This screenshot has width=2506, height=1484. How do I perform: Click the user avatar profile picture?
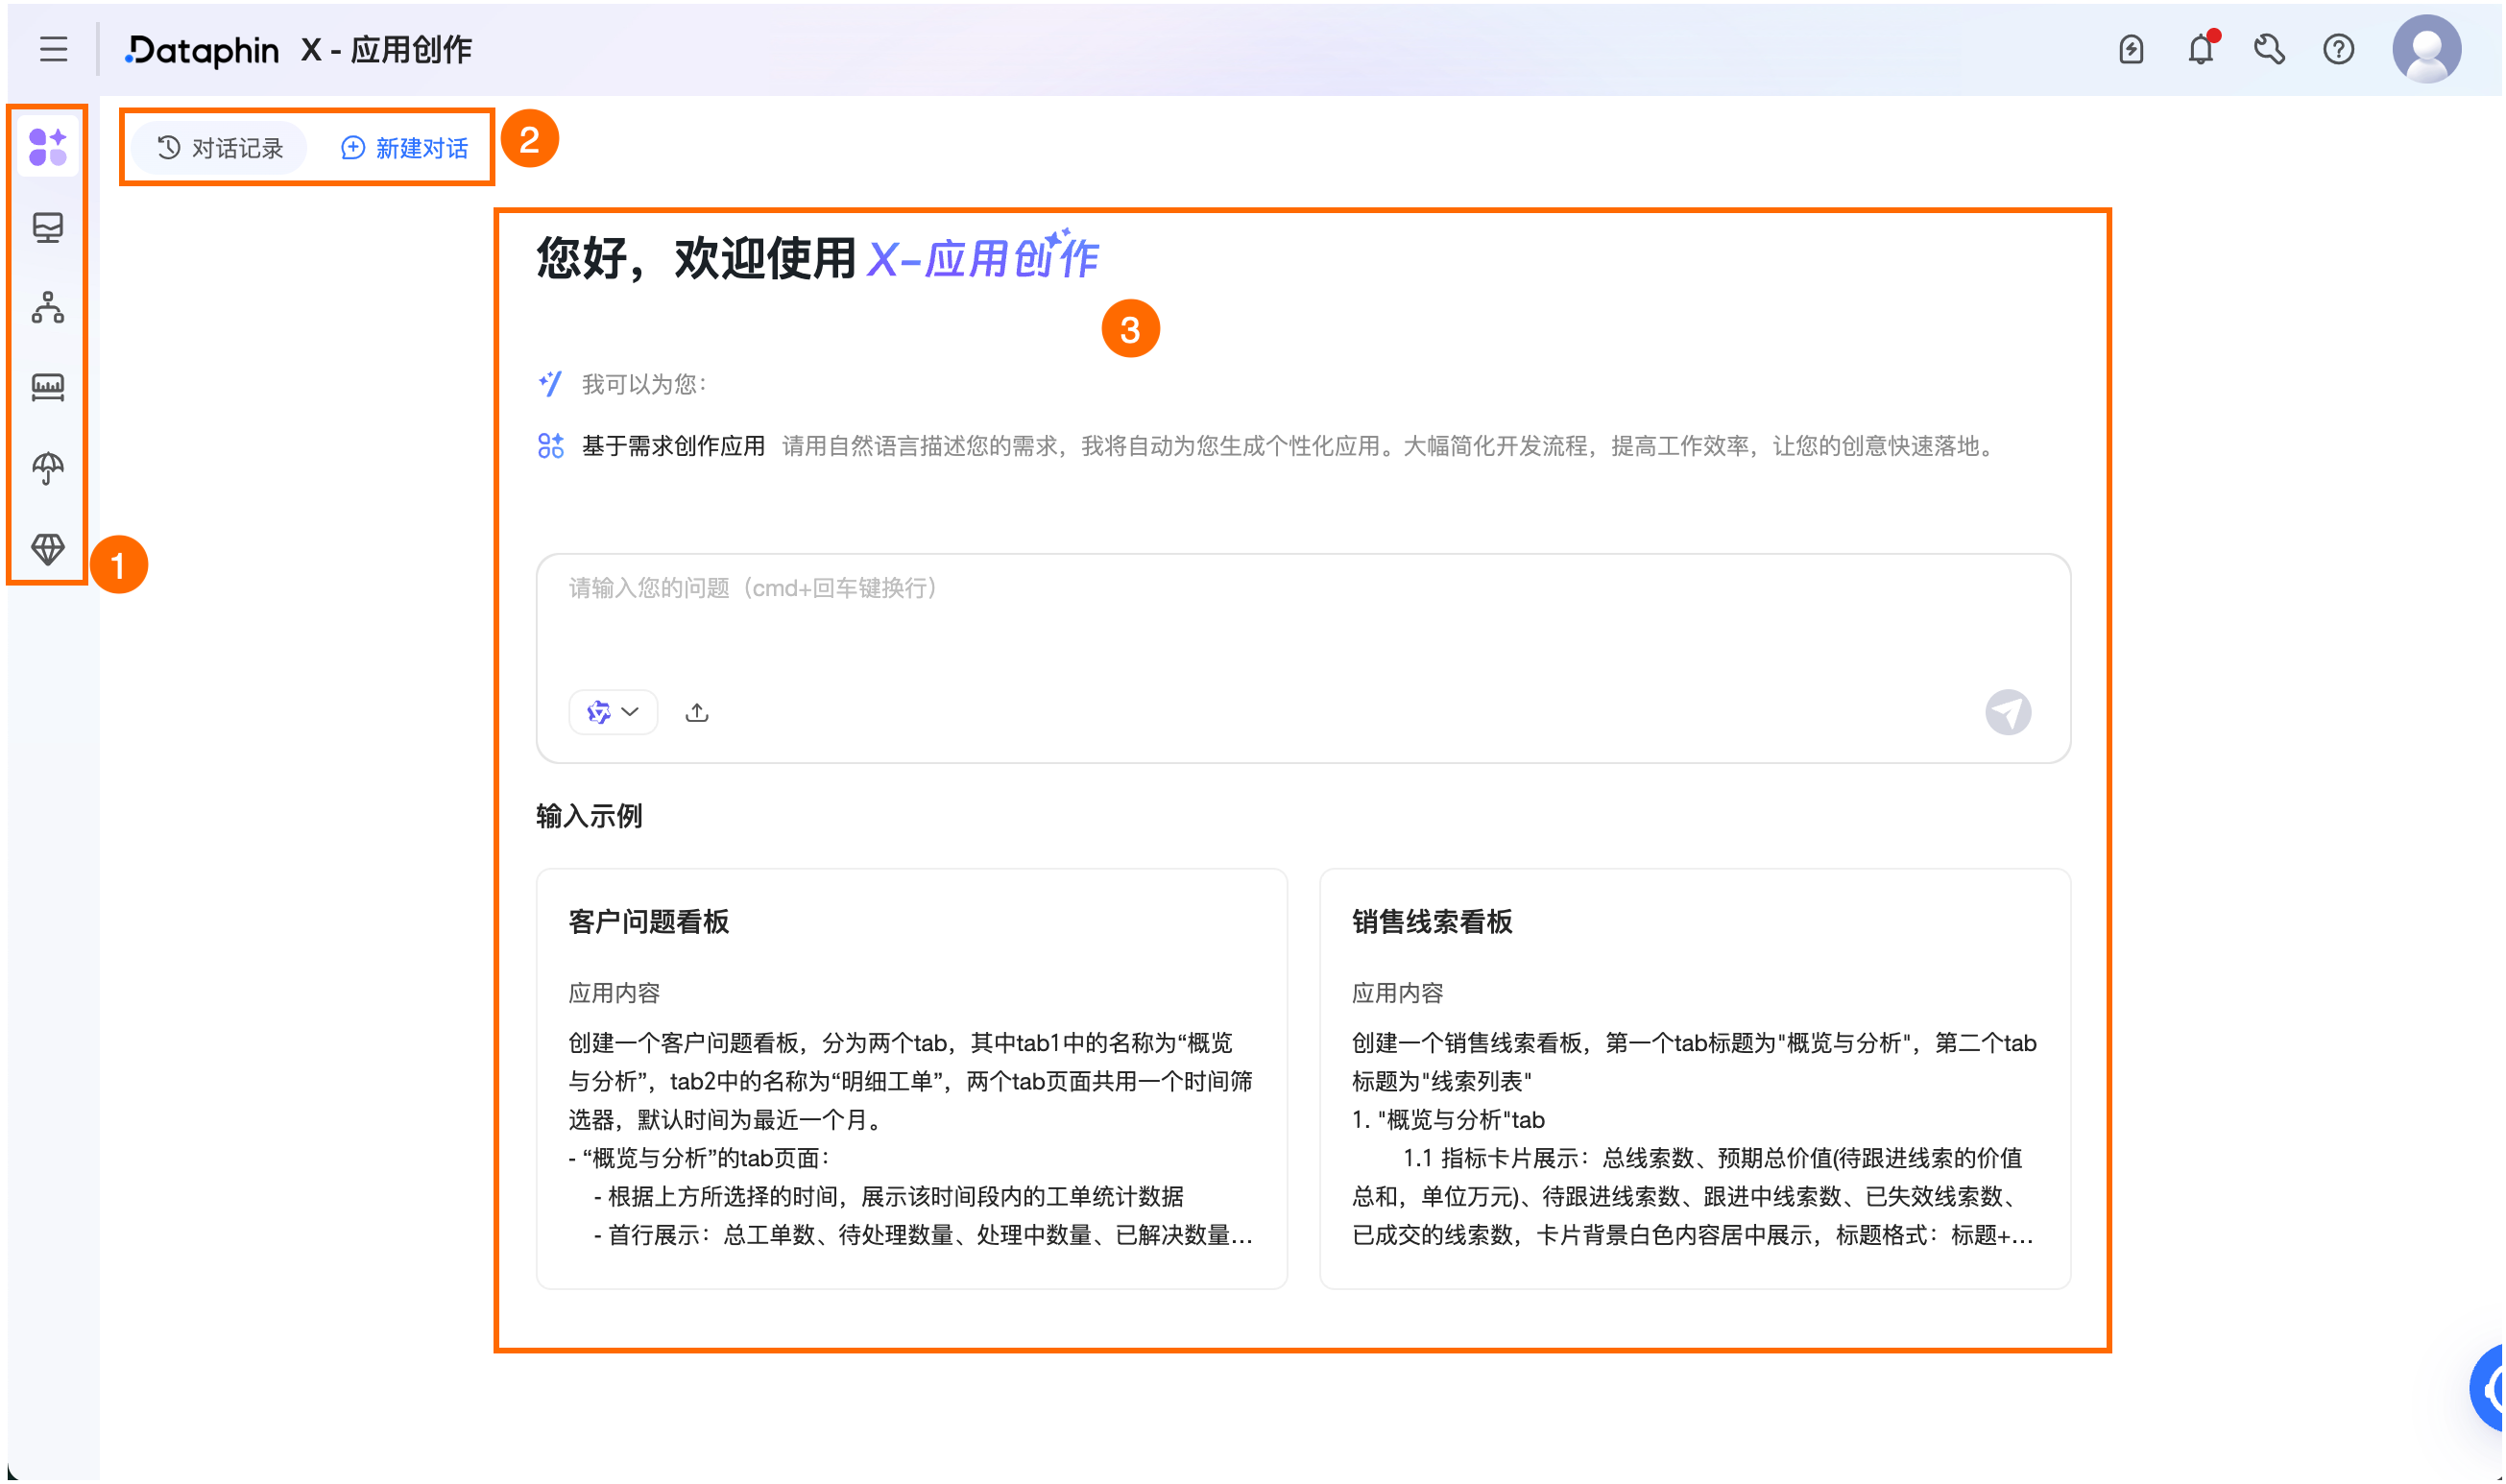tap(2426, 49)
